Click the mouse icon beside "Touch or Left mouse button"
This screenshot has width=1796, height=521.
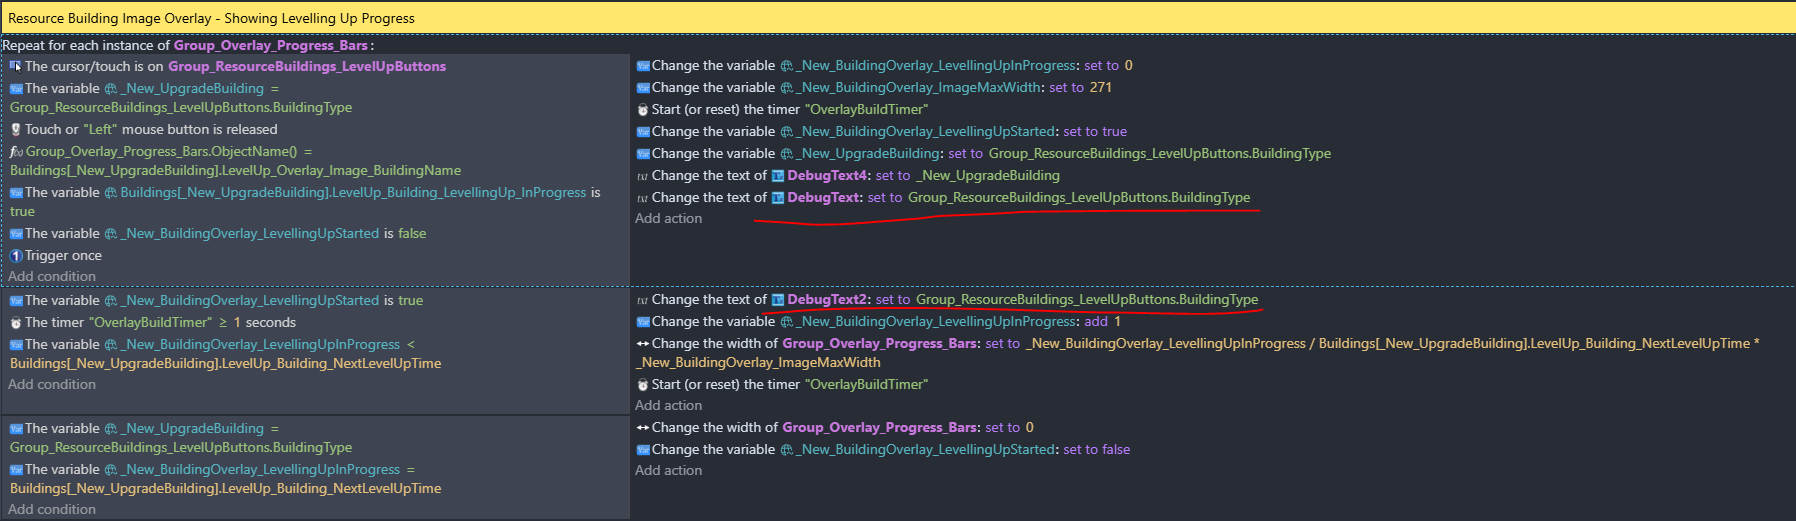pos(16,129)
